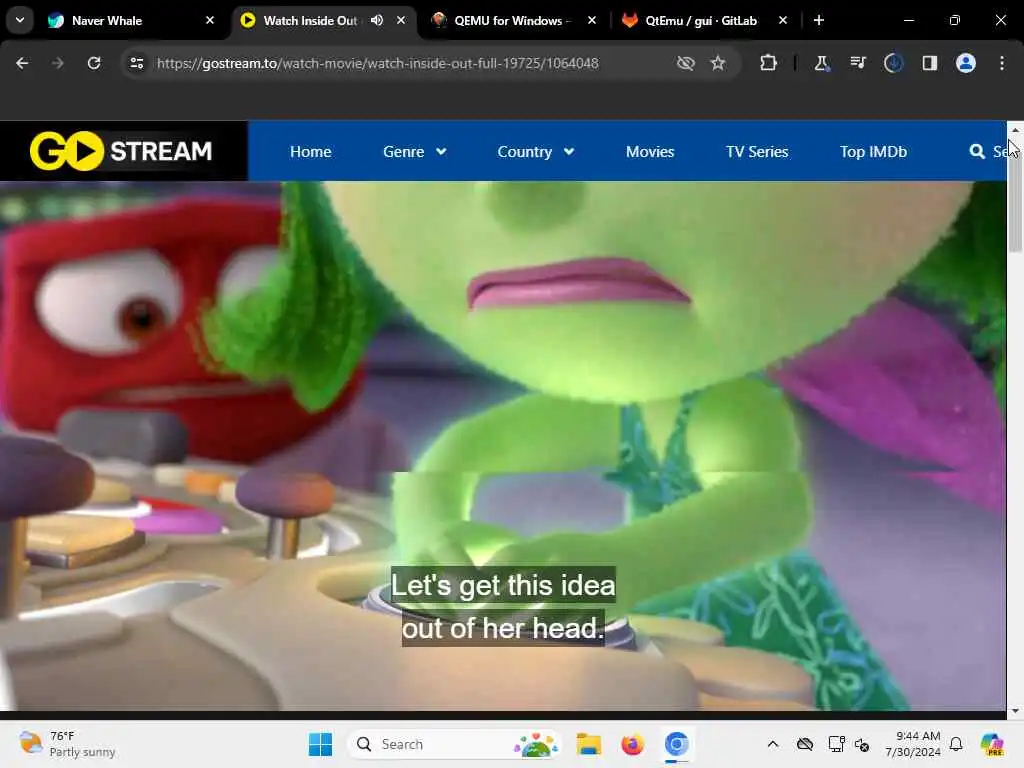Mute the Watch Inside Out tab audio

click(x=377, y=20)
